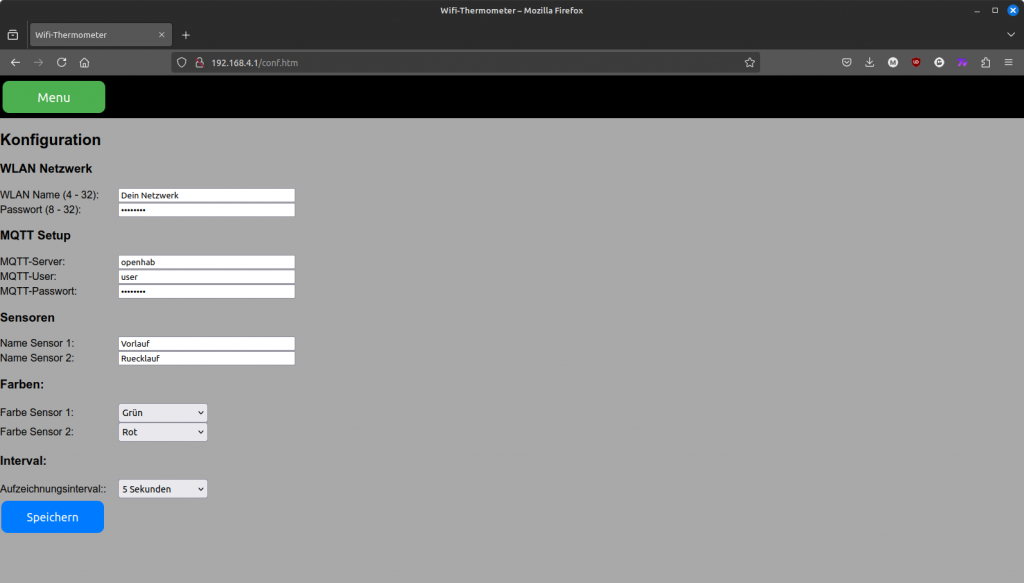
Task: Go to the browser home page icon
Action: point(85,62)
